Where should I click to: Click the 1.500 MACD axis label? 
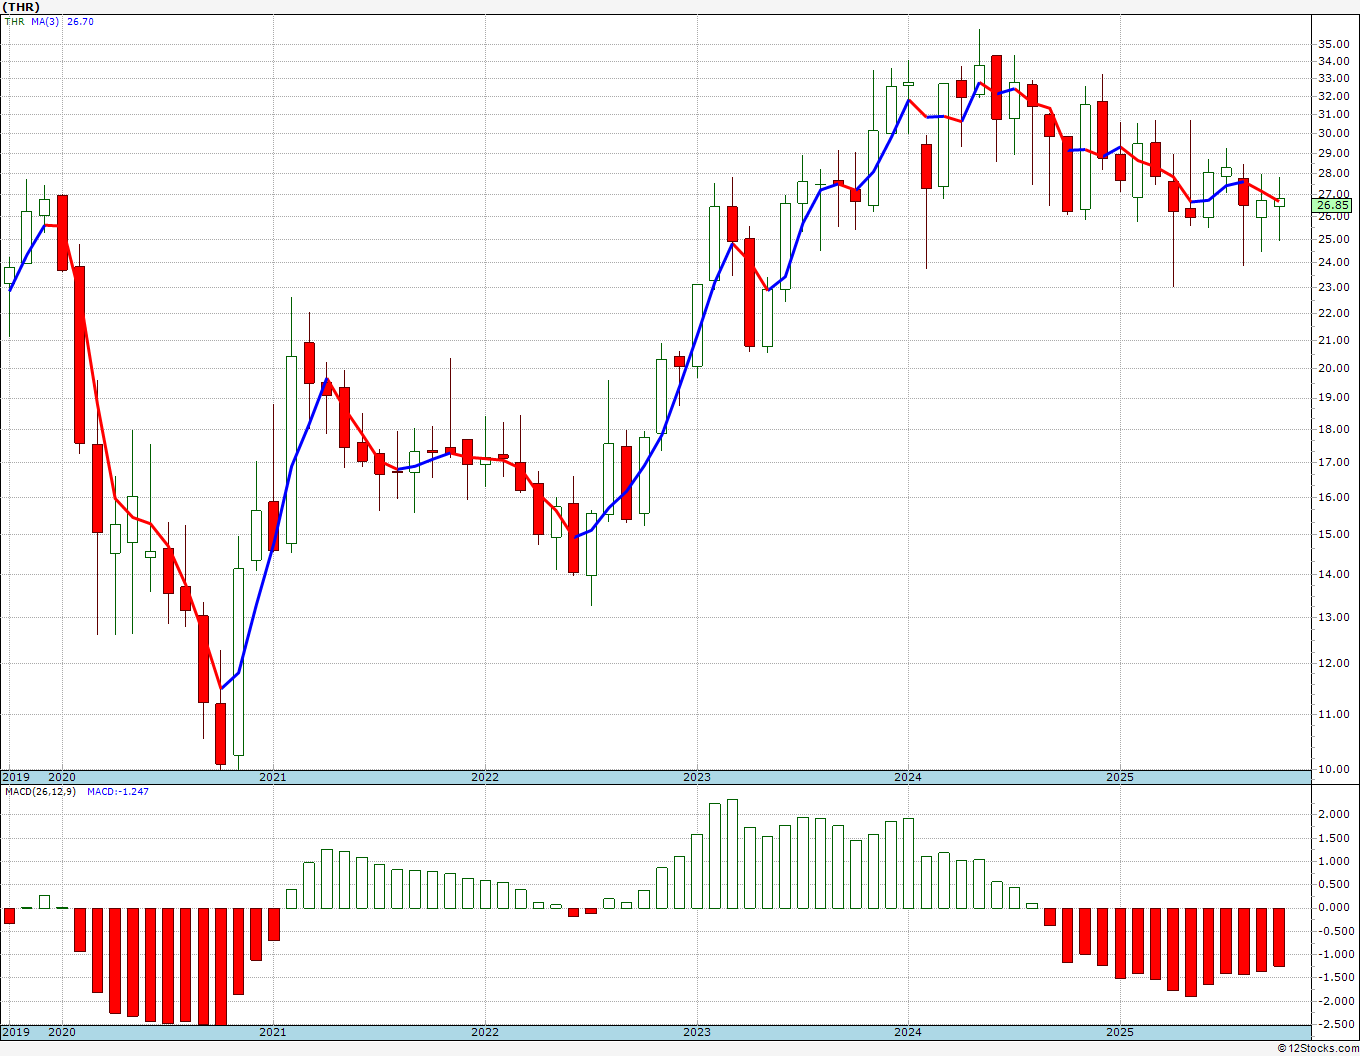coord(1333,838)
